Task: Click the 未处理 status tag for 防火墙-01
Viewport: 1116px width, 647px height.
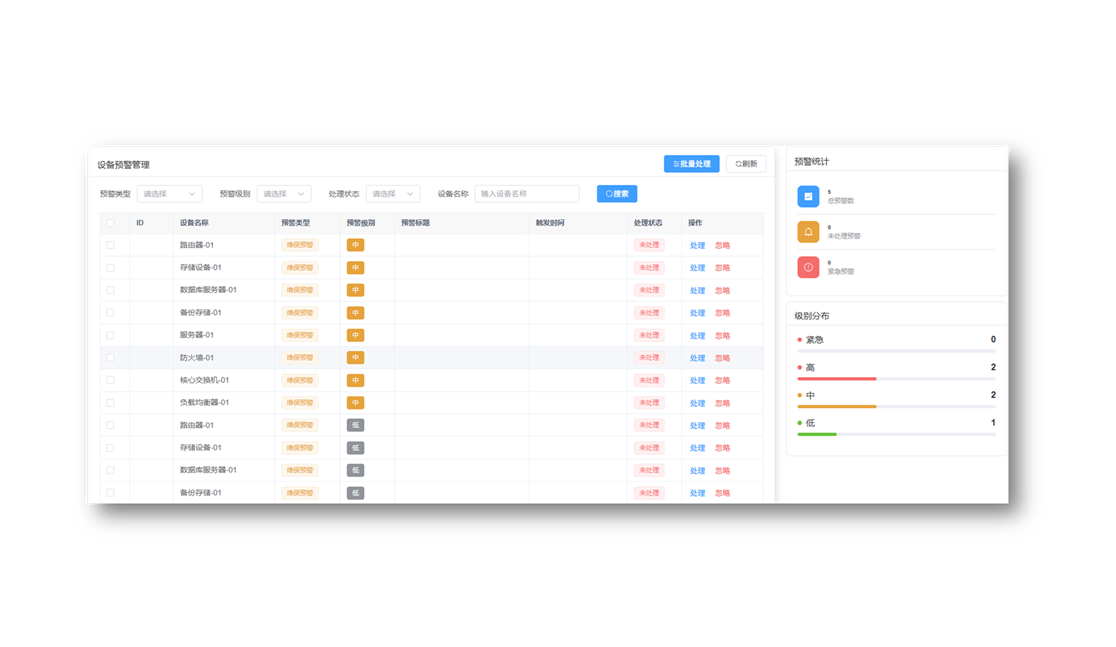Action: click(x=648, y=358)
